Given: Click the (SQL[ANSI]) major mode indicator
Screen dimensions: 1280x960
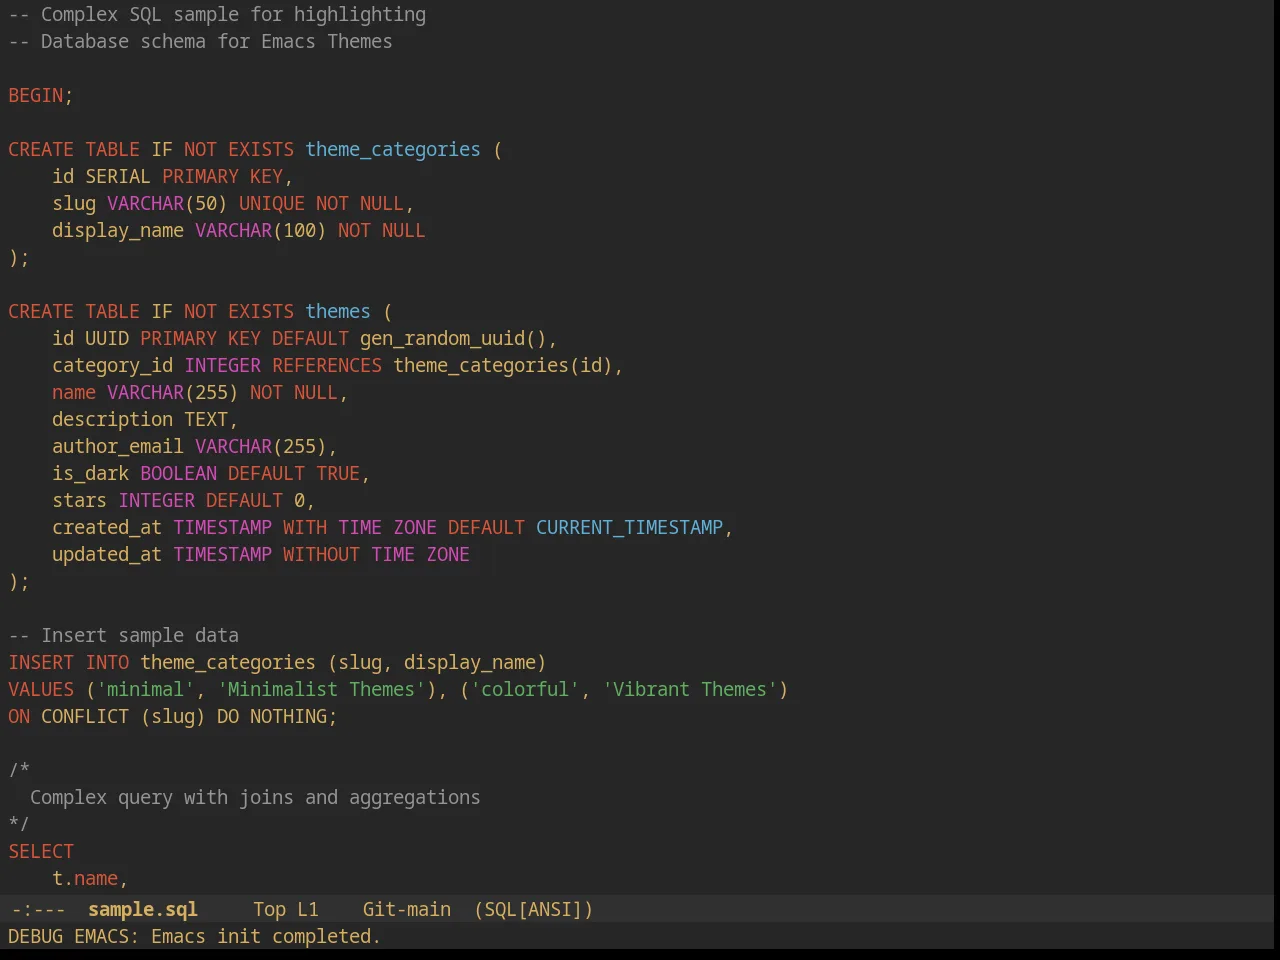Looking at the screenshot, I should (x=533, y=909).
